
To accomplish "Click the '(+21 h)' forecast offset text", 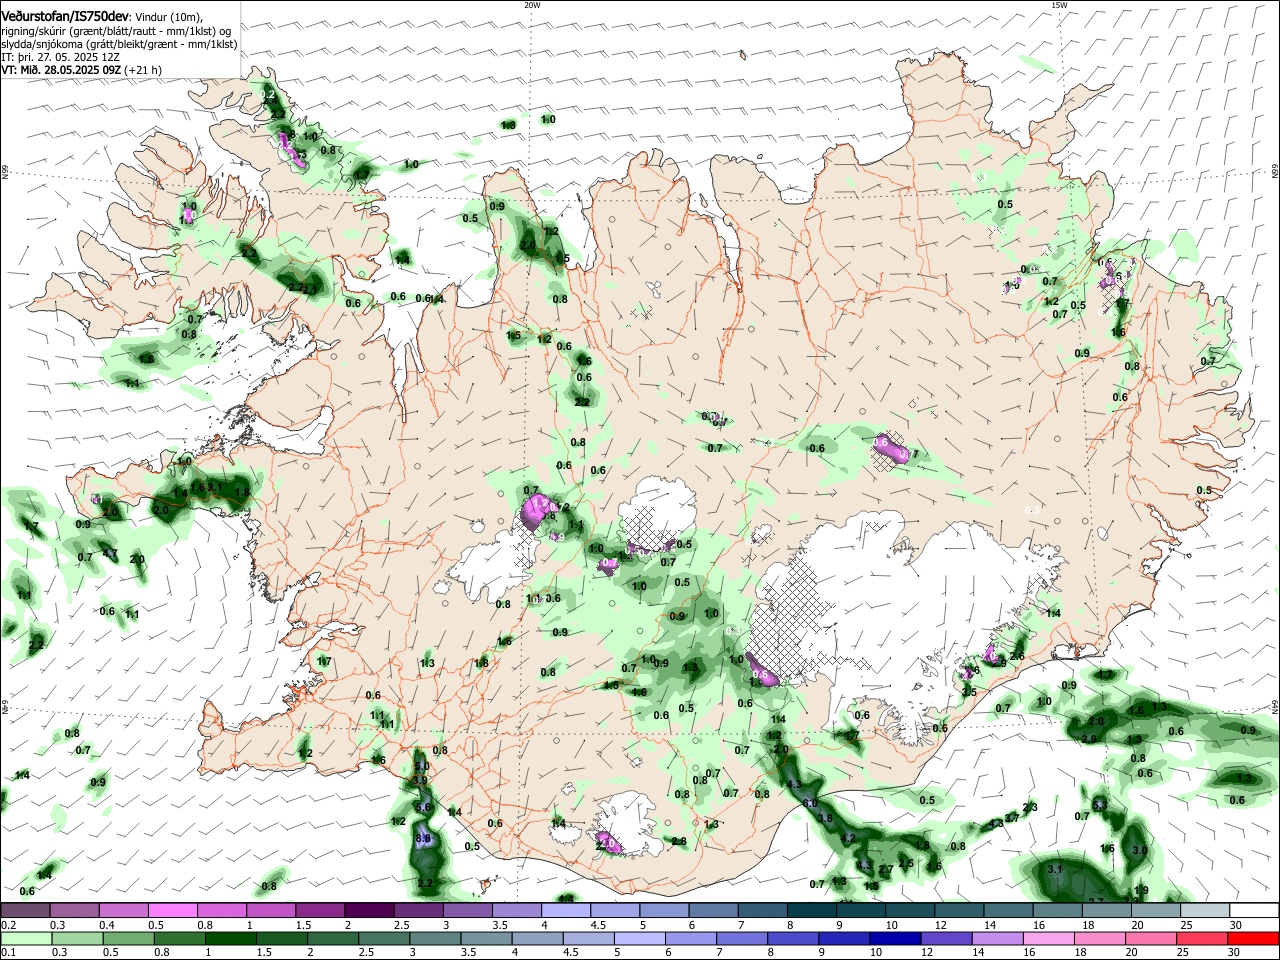I will (x=143, y=70).
